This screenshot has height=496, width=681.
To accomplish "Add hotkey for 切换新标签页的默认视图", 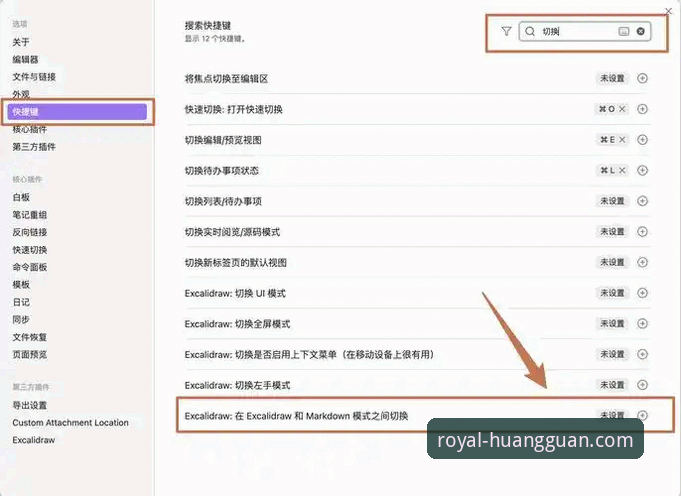I will (642, 262).
